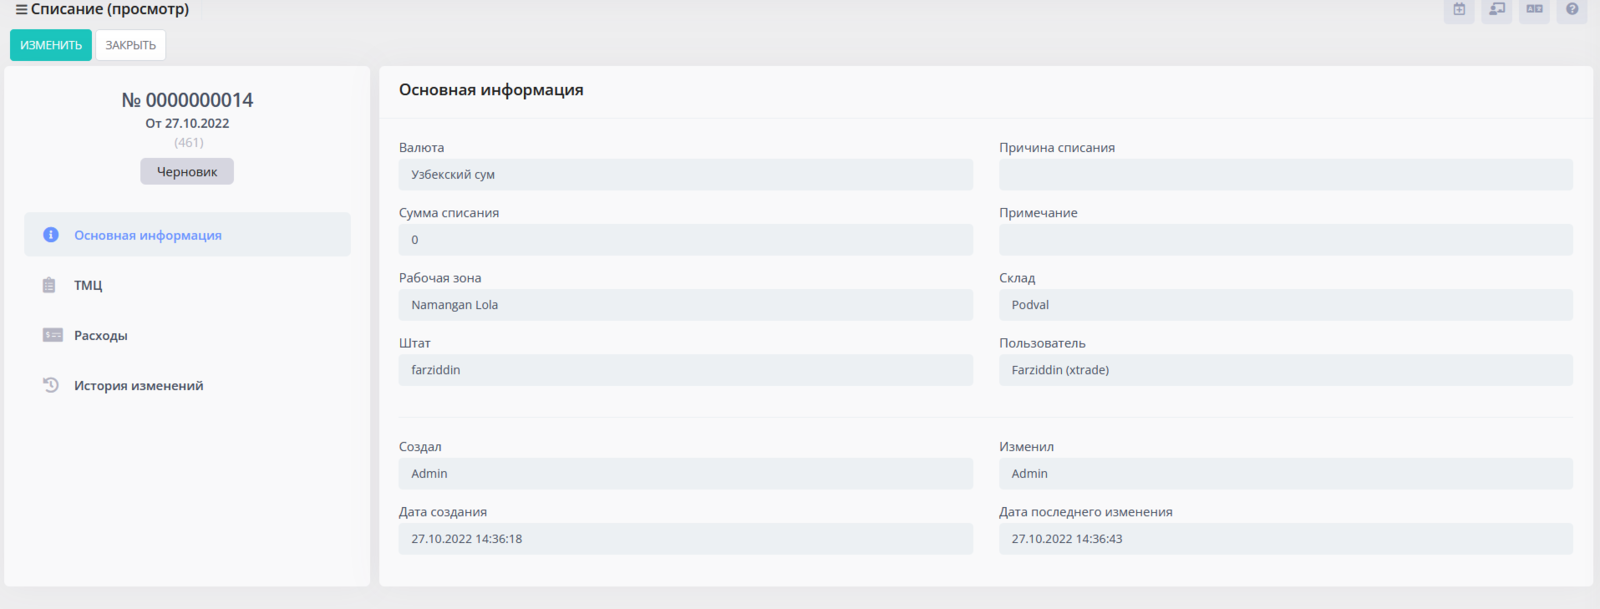Click the money icon next to Расходы

point(52,335)
